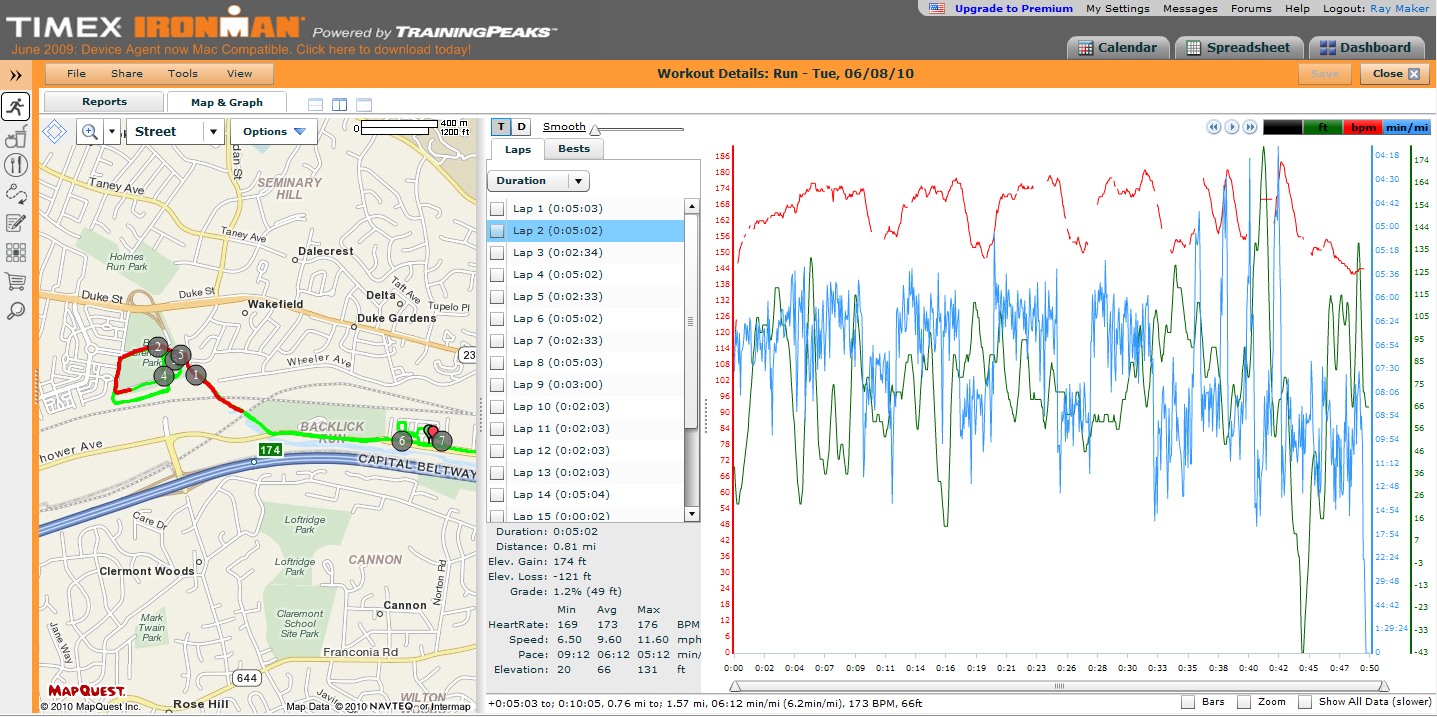
Task: Expand the map Options dropdown
Action: coord(274,132)
